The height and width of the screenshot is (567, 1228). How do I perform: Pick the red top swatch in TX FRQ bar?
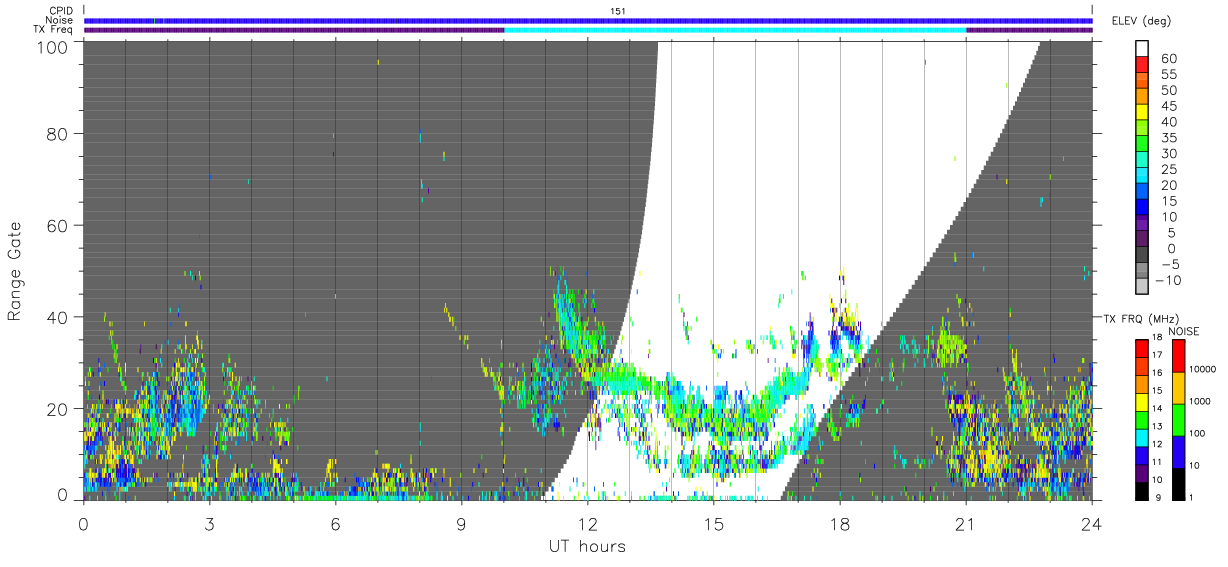coord(1141,348)
